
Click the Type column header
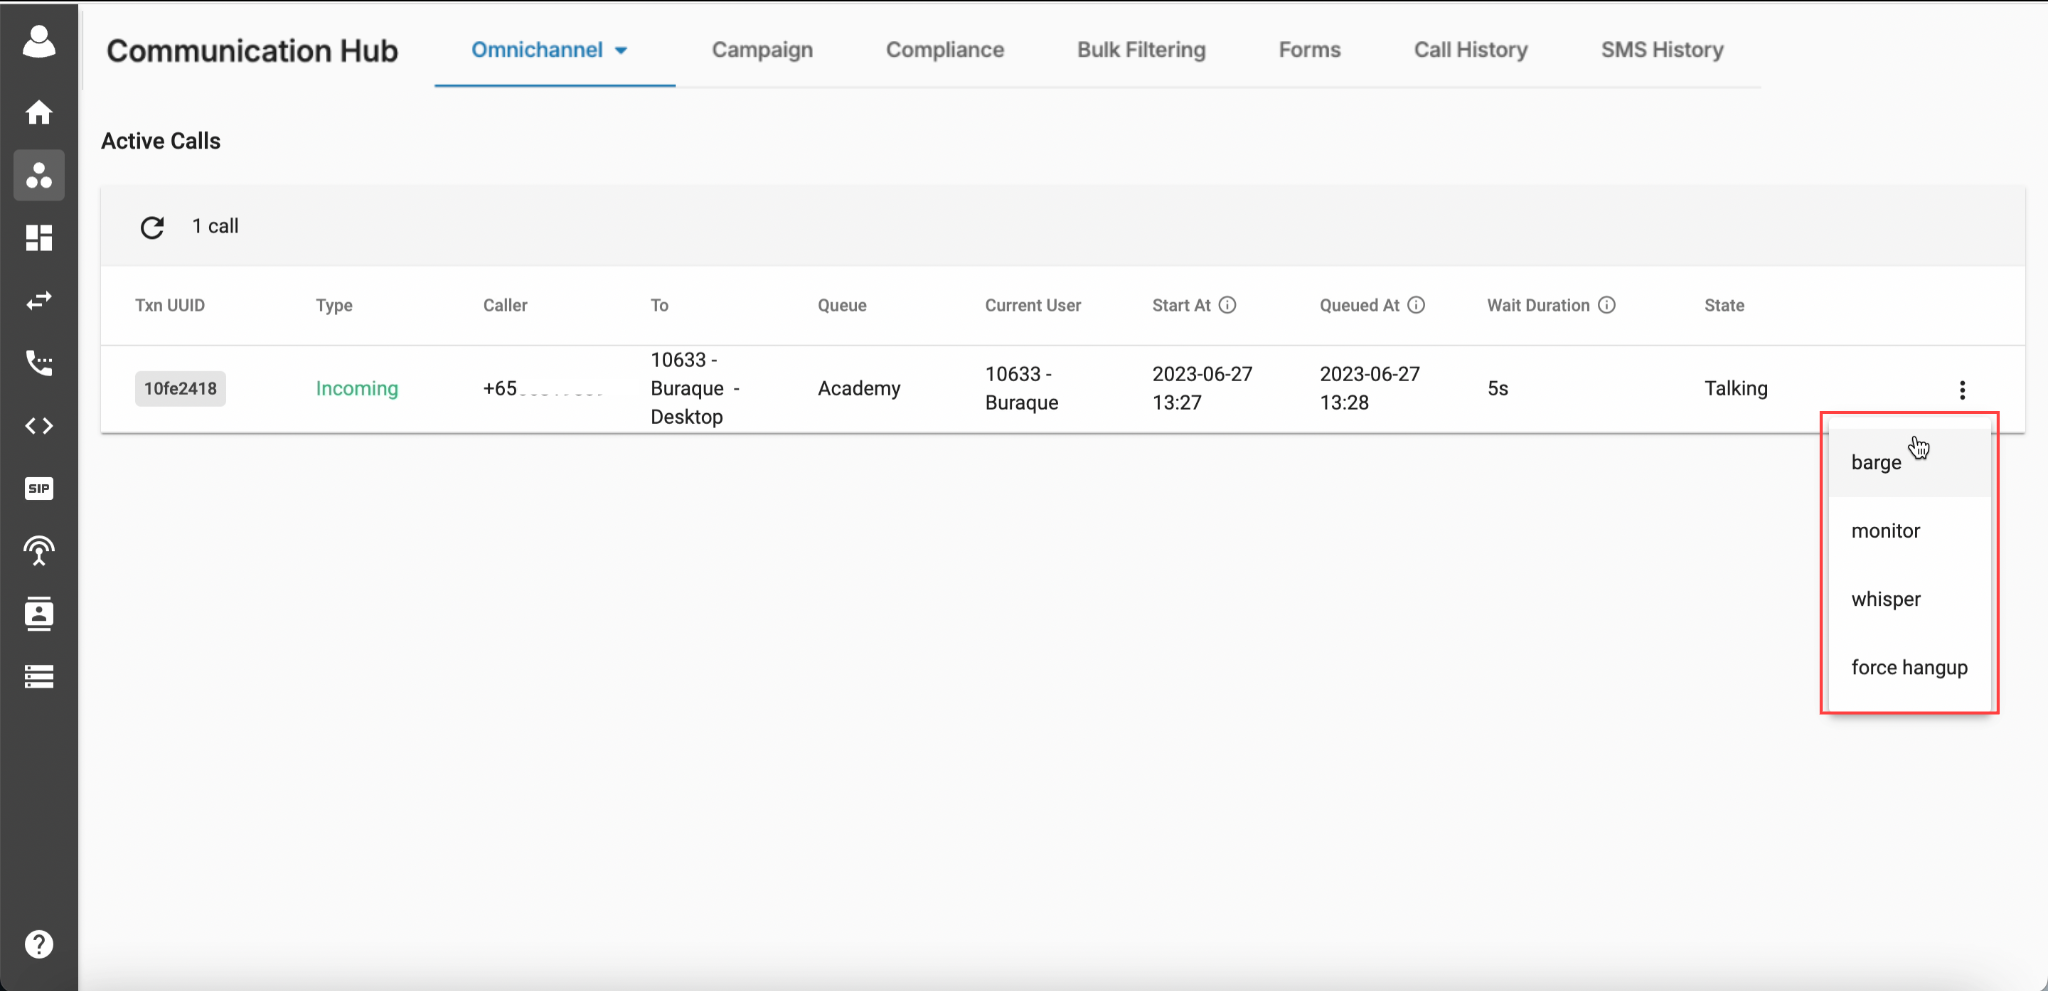334,305
